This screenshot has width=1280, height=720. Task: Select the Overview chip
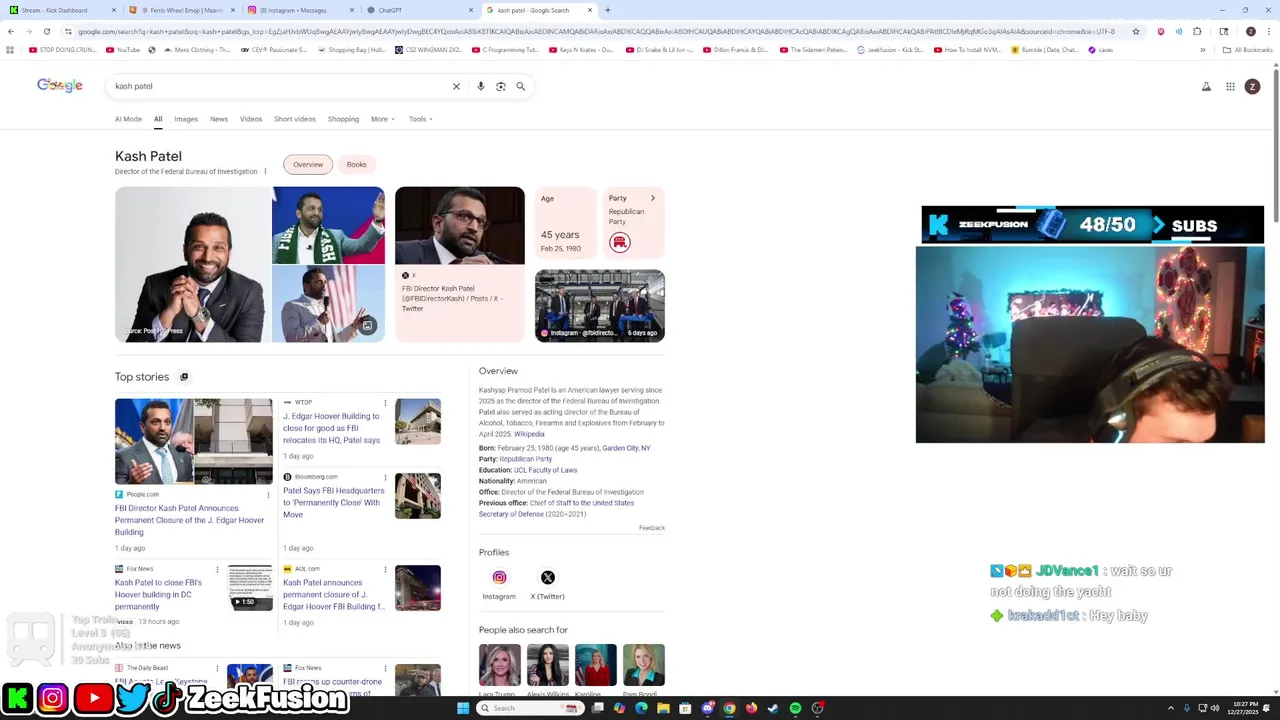click(x=308, y=164)
